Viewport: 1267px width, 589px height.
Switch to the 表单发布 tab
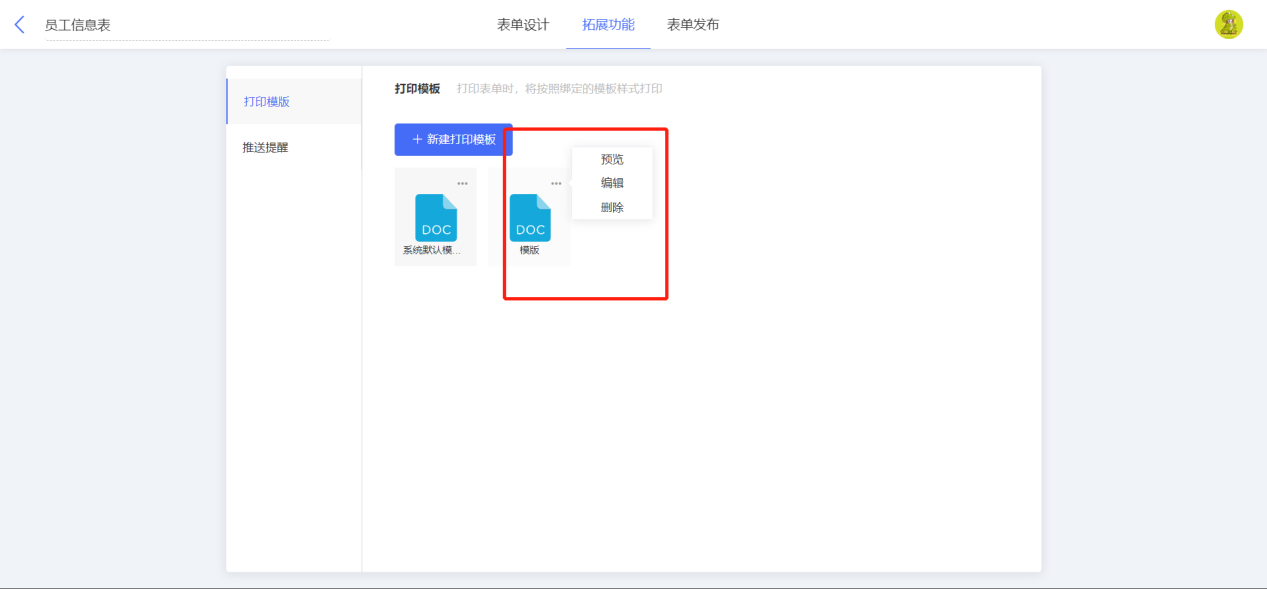[x=693, y=25]
